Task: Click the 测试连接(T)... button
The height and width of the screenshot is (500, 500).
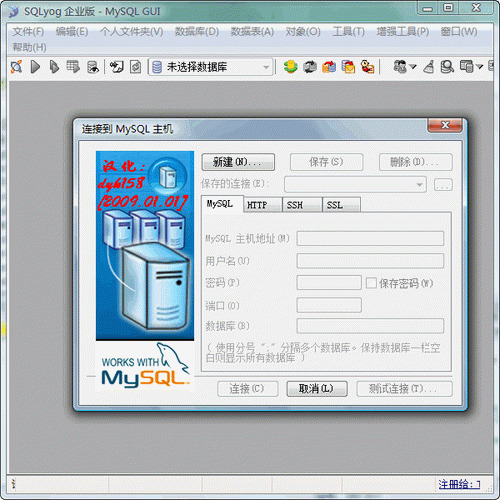Action: tap(404, 389)
